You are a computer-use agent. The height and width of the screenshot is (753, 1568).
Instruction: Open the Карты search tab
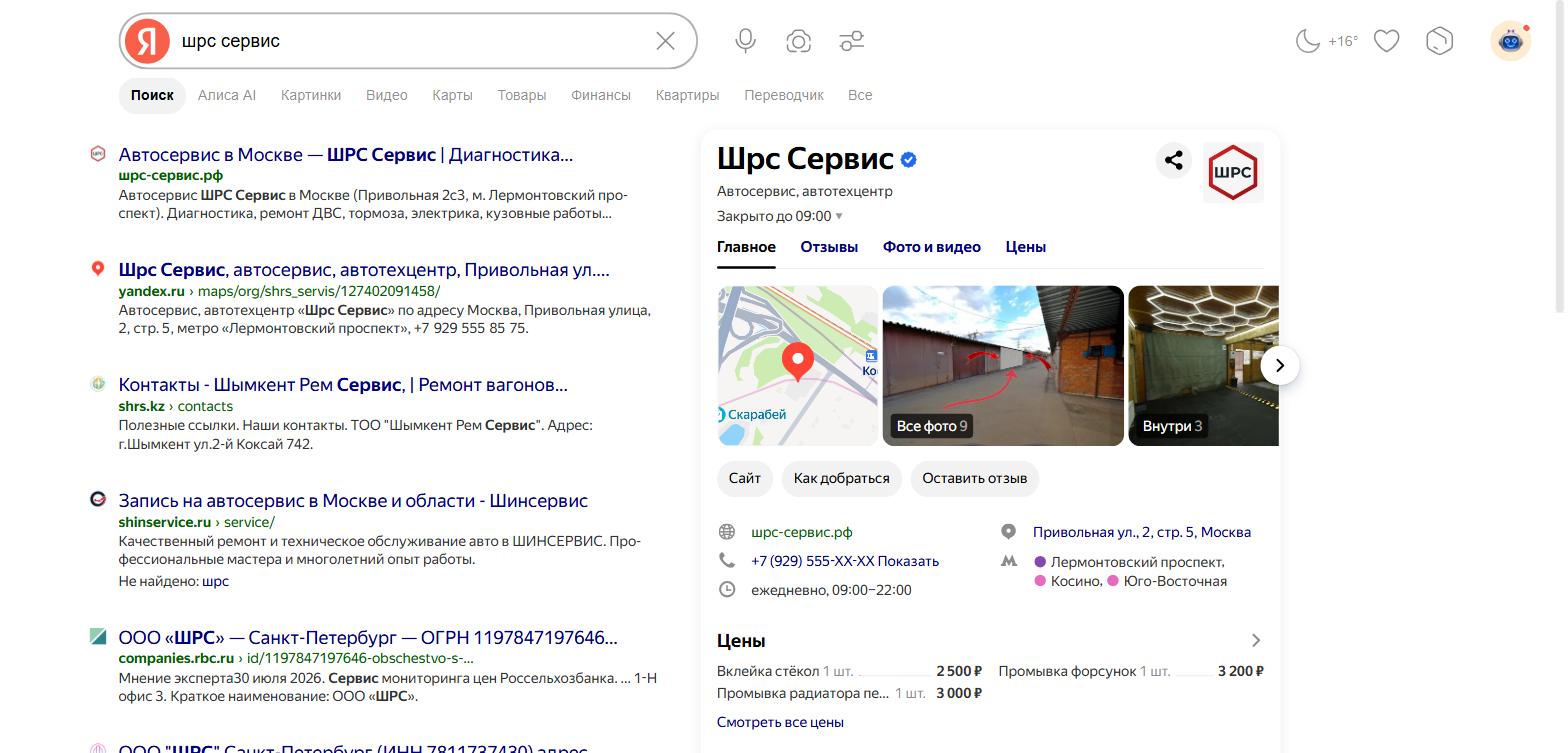452,95
